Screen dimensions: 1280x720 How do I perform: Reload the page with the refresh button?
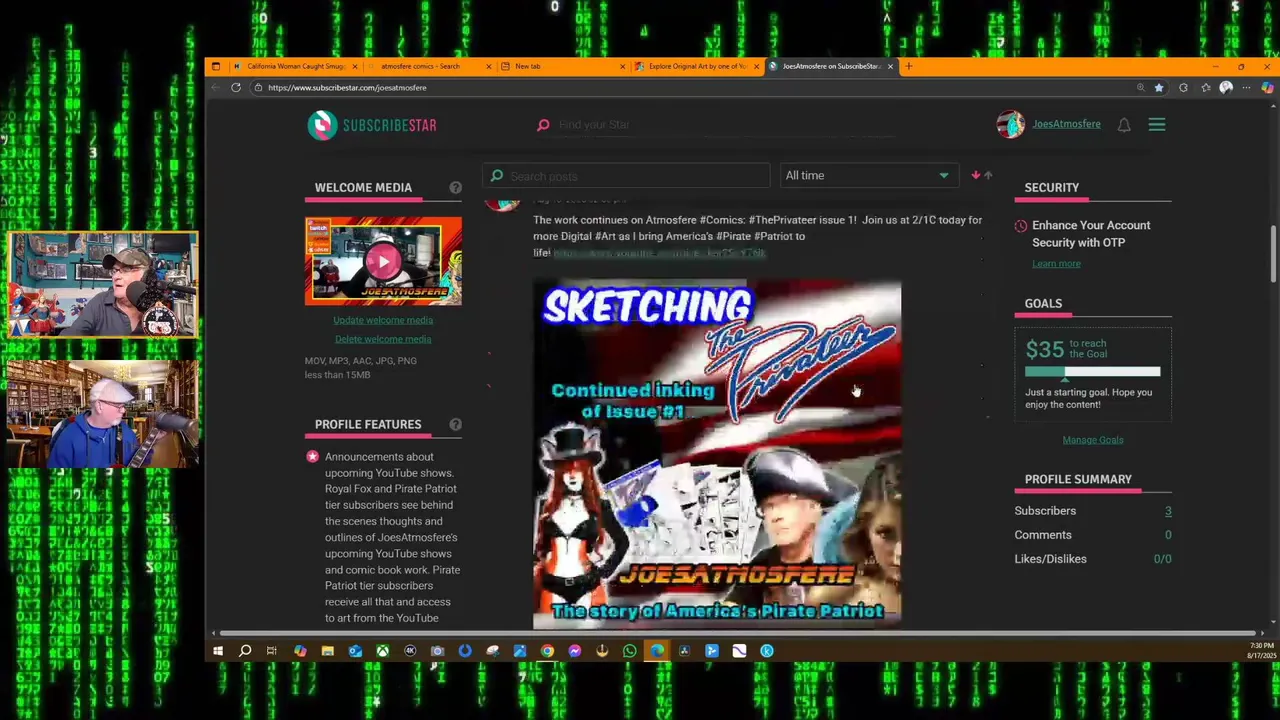coord(236,88)
